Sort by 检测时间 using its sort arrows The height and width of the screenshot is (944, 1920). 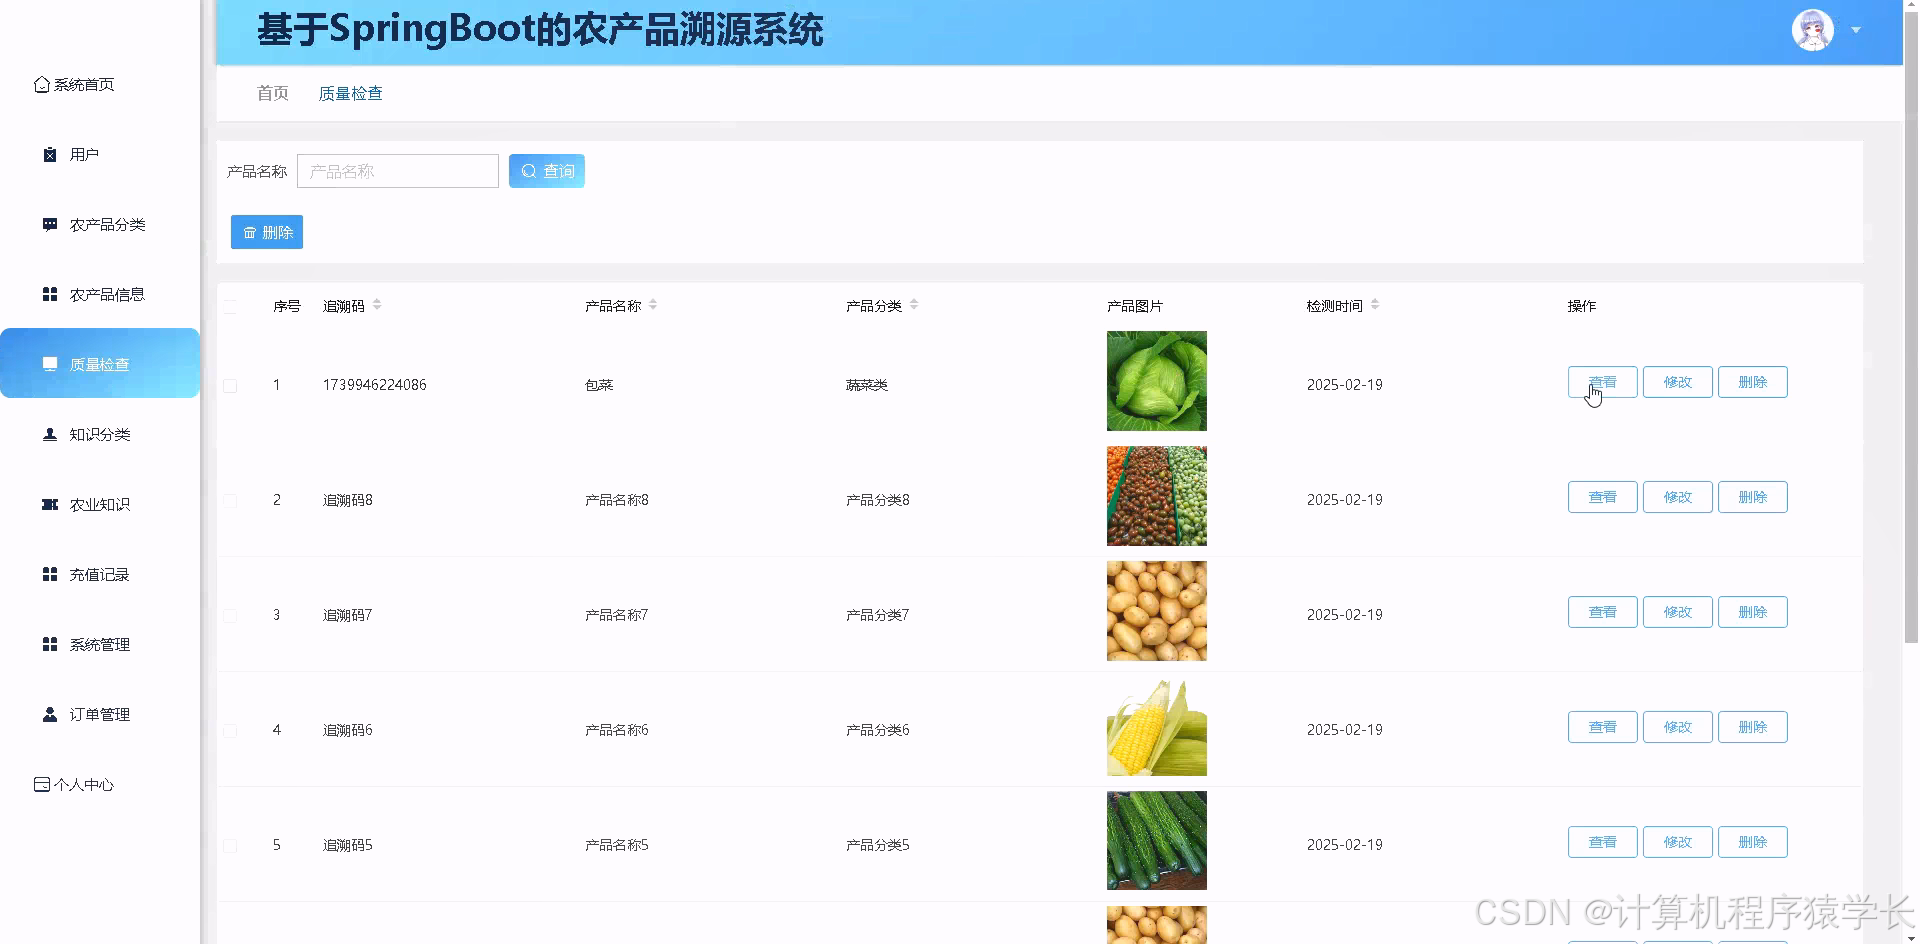click(1376, 305)
